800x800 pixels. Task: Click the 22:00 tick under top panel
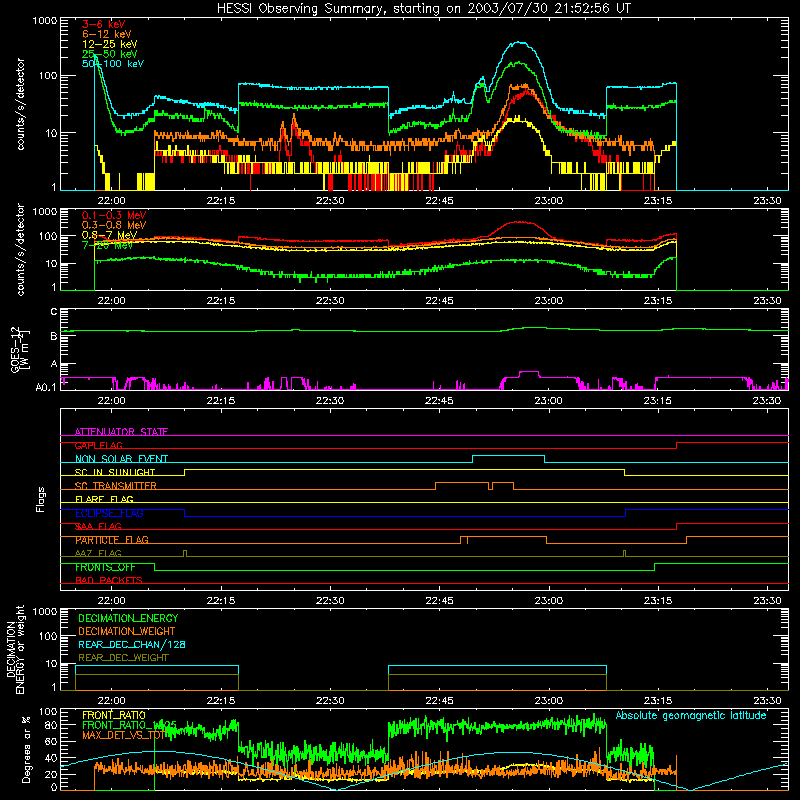[111, 201]
